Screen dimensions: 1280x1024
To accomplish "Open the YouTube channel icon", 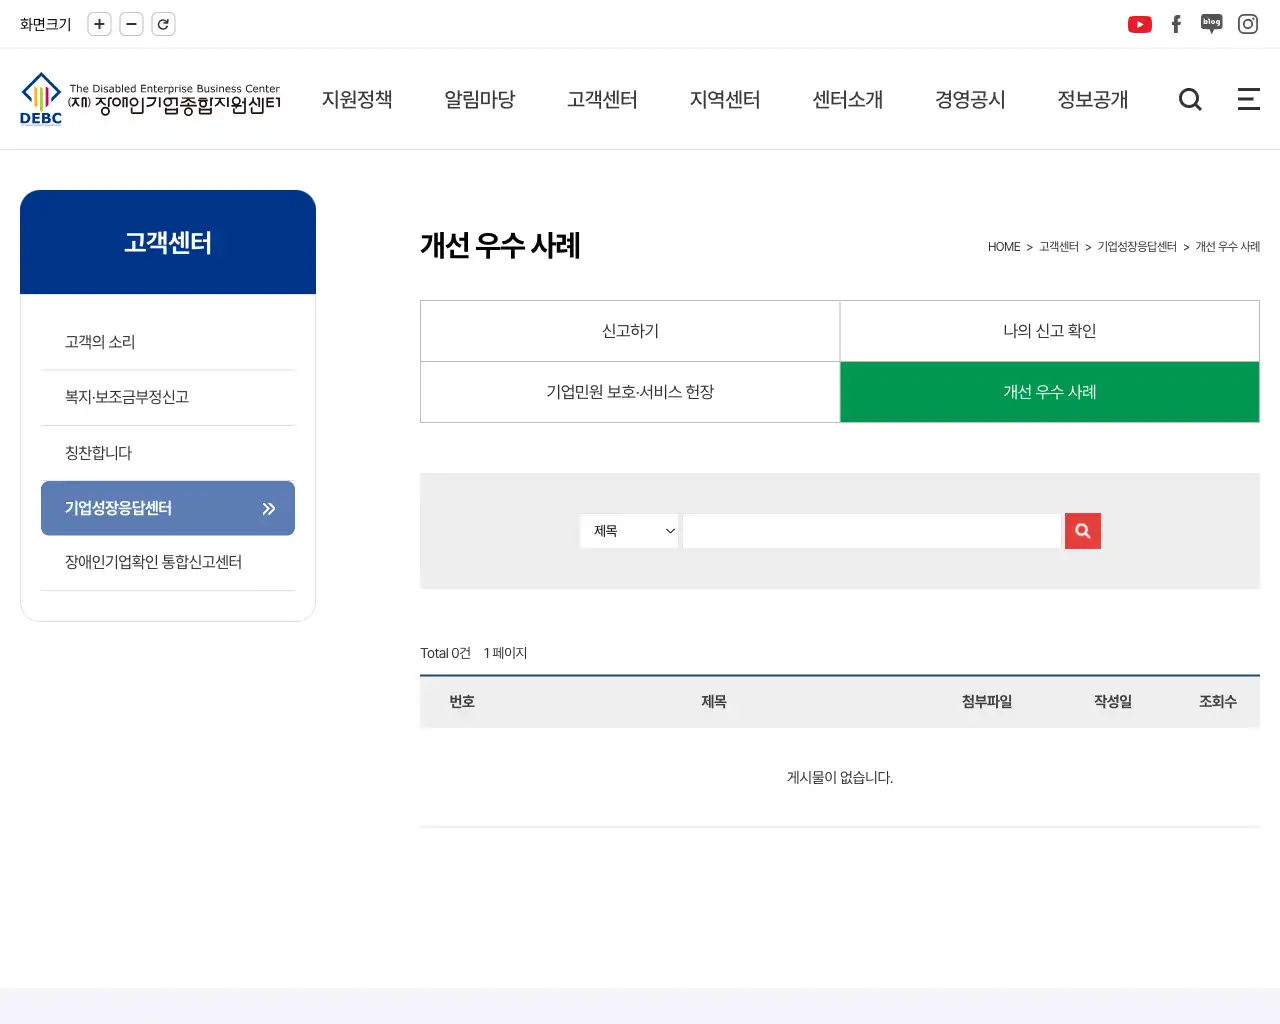I will [1140, 24].
